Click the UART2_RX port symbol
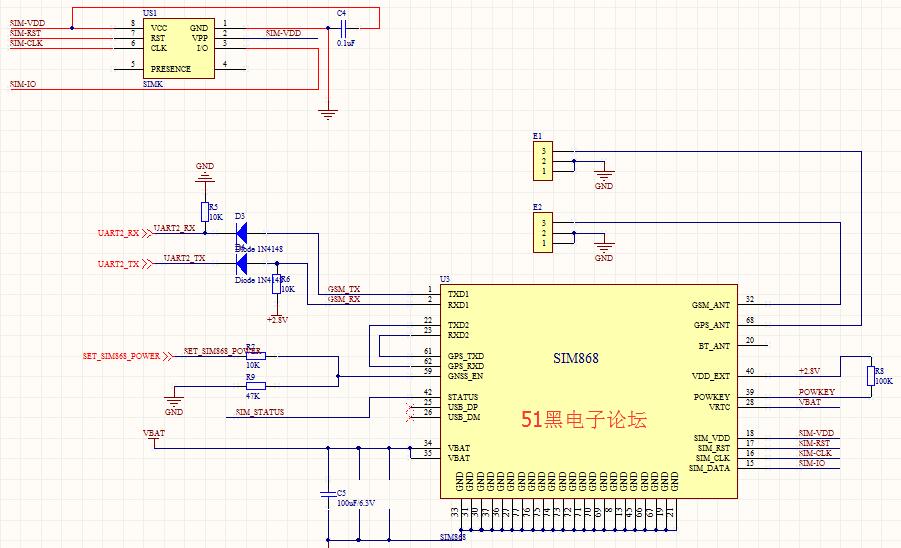The width and height of the screenshot is (901, 548). [x=124, y=233]
